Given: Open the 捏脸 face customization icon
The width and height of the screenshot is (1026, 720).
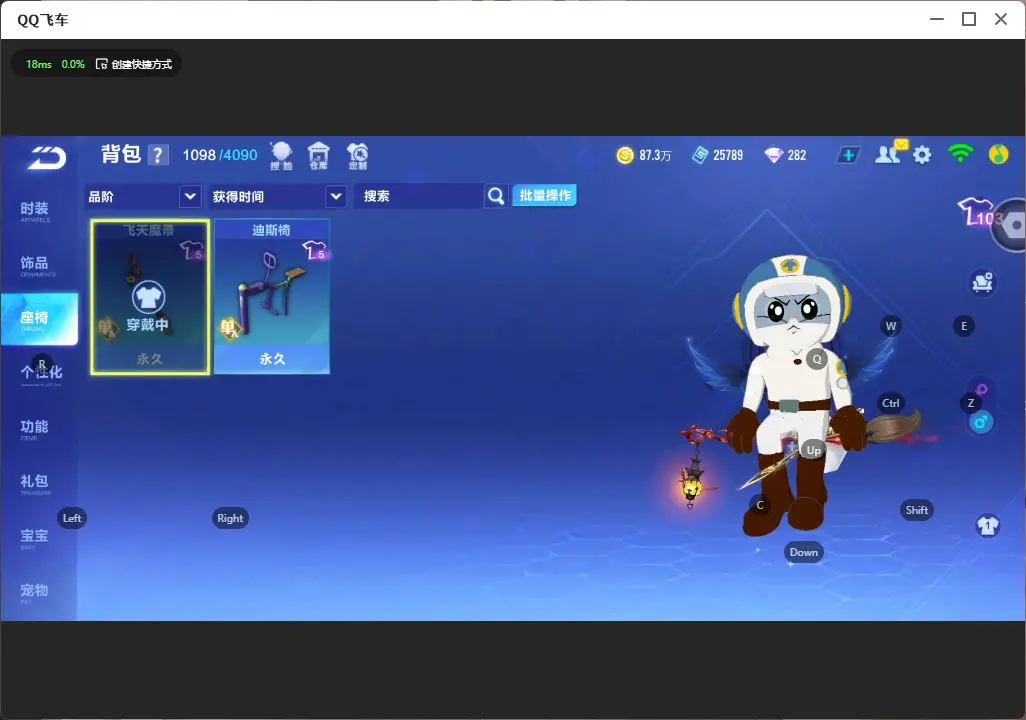Looking at the screenshot, I should click(x=281, y=156).
